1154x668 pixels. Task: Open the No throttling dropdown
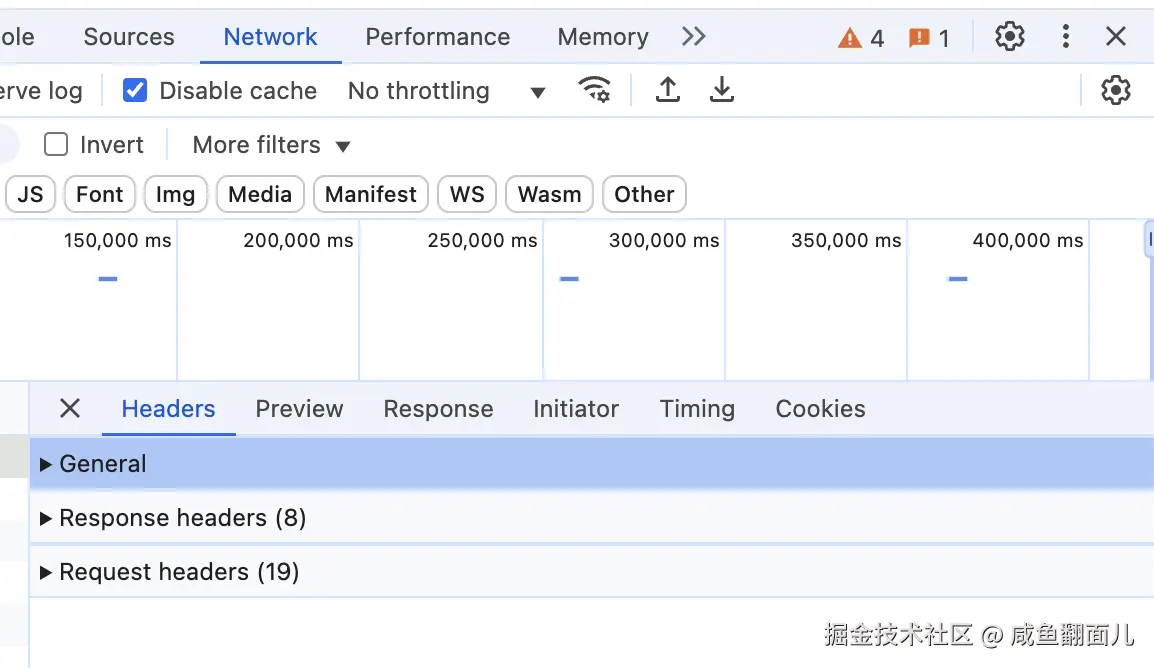446,91
